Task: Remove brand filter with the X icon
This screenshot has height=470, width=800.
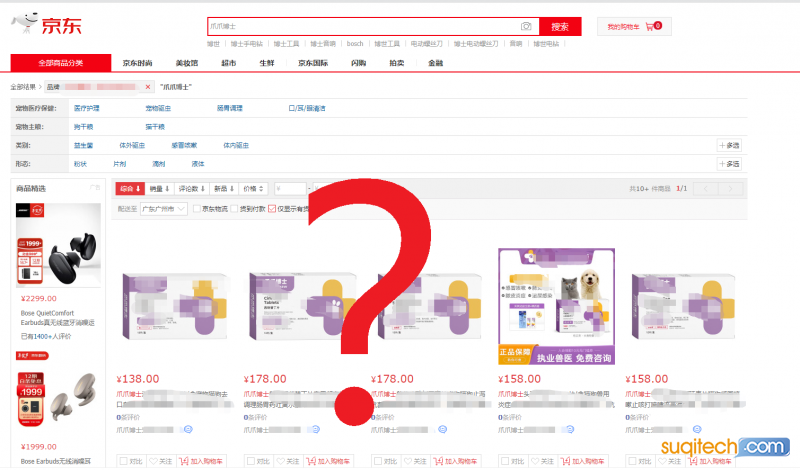Action: click(x=149, y=87)
